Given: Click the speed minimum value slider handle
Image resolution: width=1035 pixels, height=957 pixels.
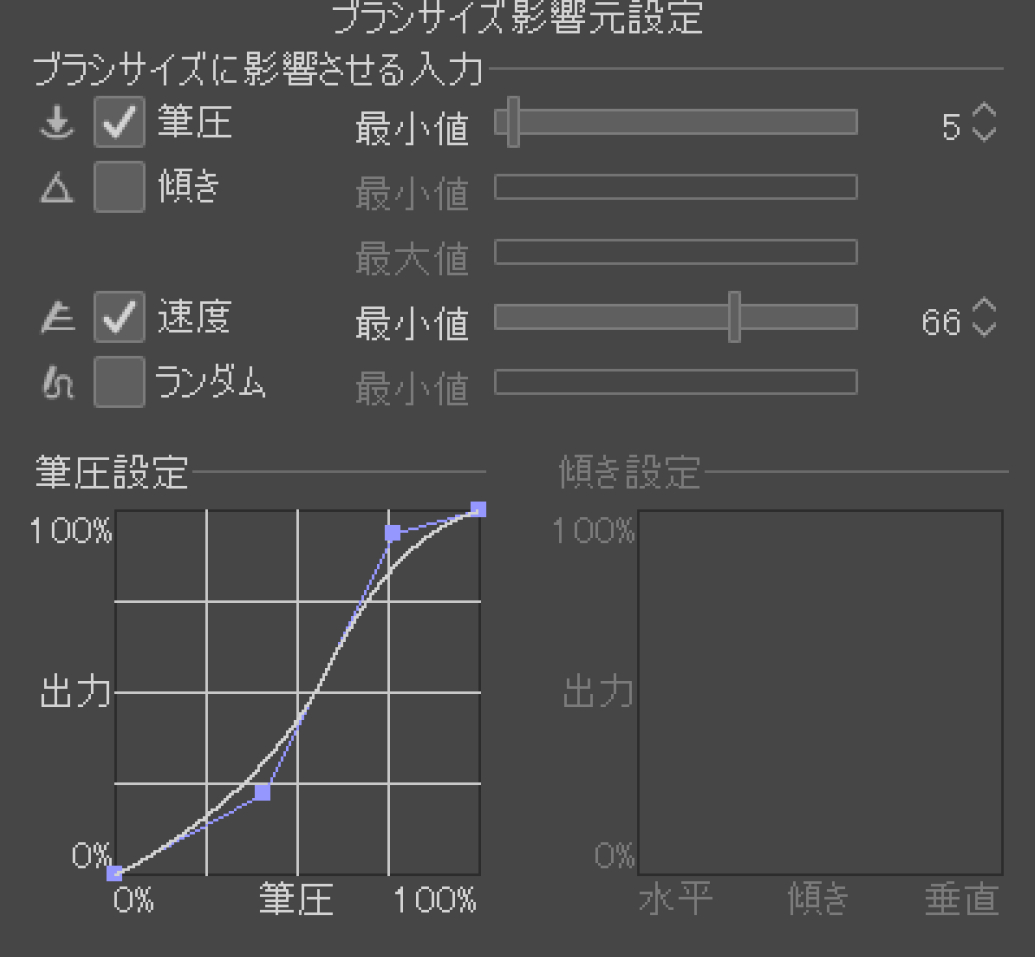Looking at the screenshot, I should click(735, 317).
